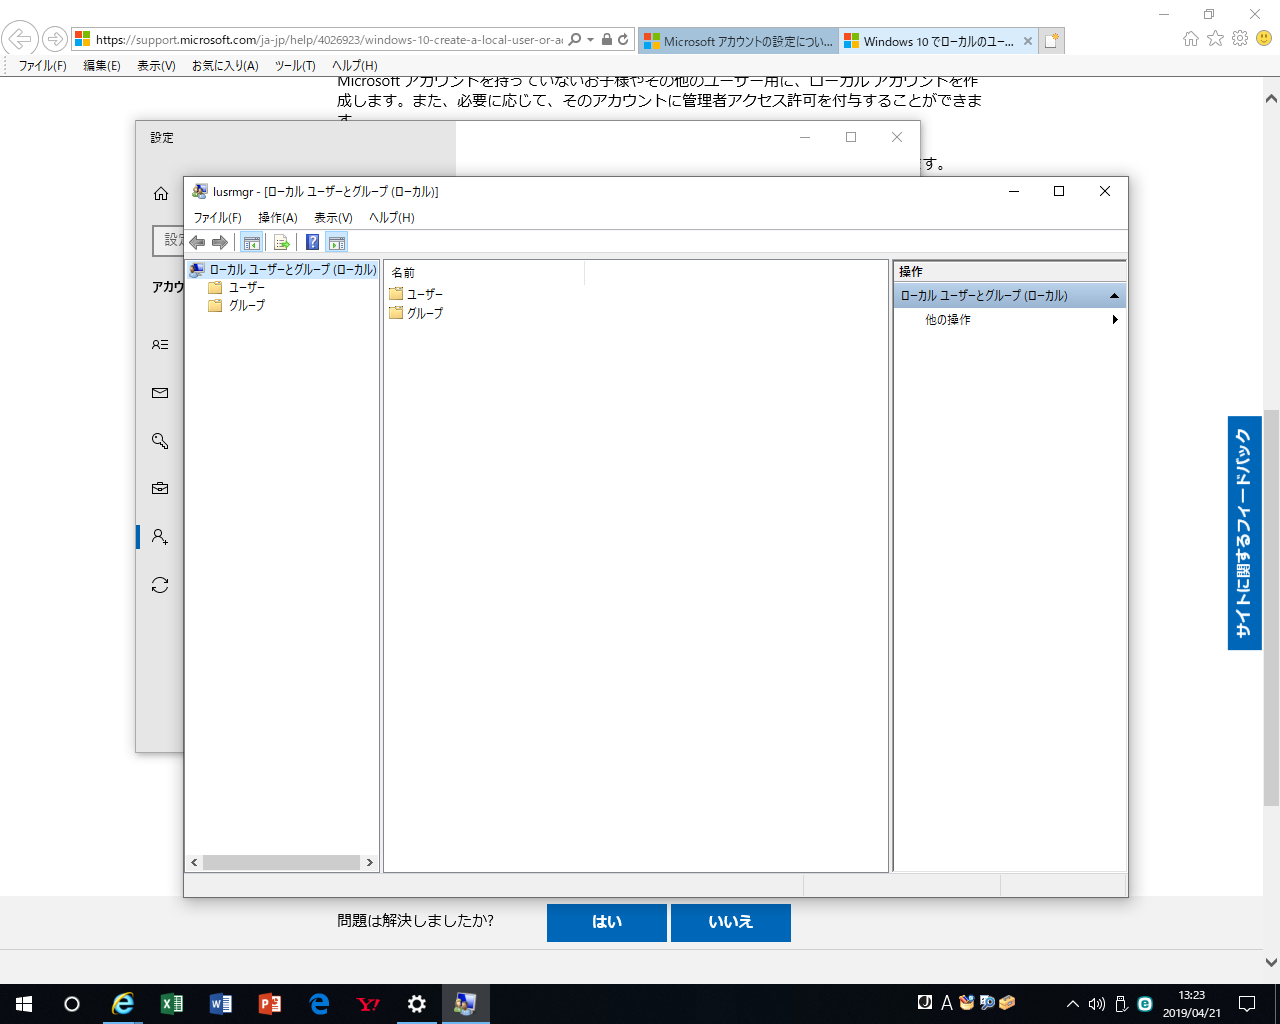Open the ユーザー folder in the Name pane
Image resolution: width=1280 pixels, height=1024 pixels.
pyautogui.click(x=424, y=293)
